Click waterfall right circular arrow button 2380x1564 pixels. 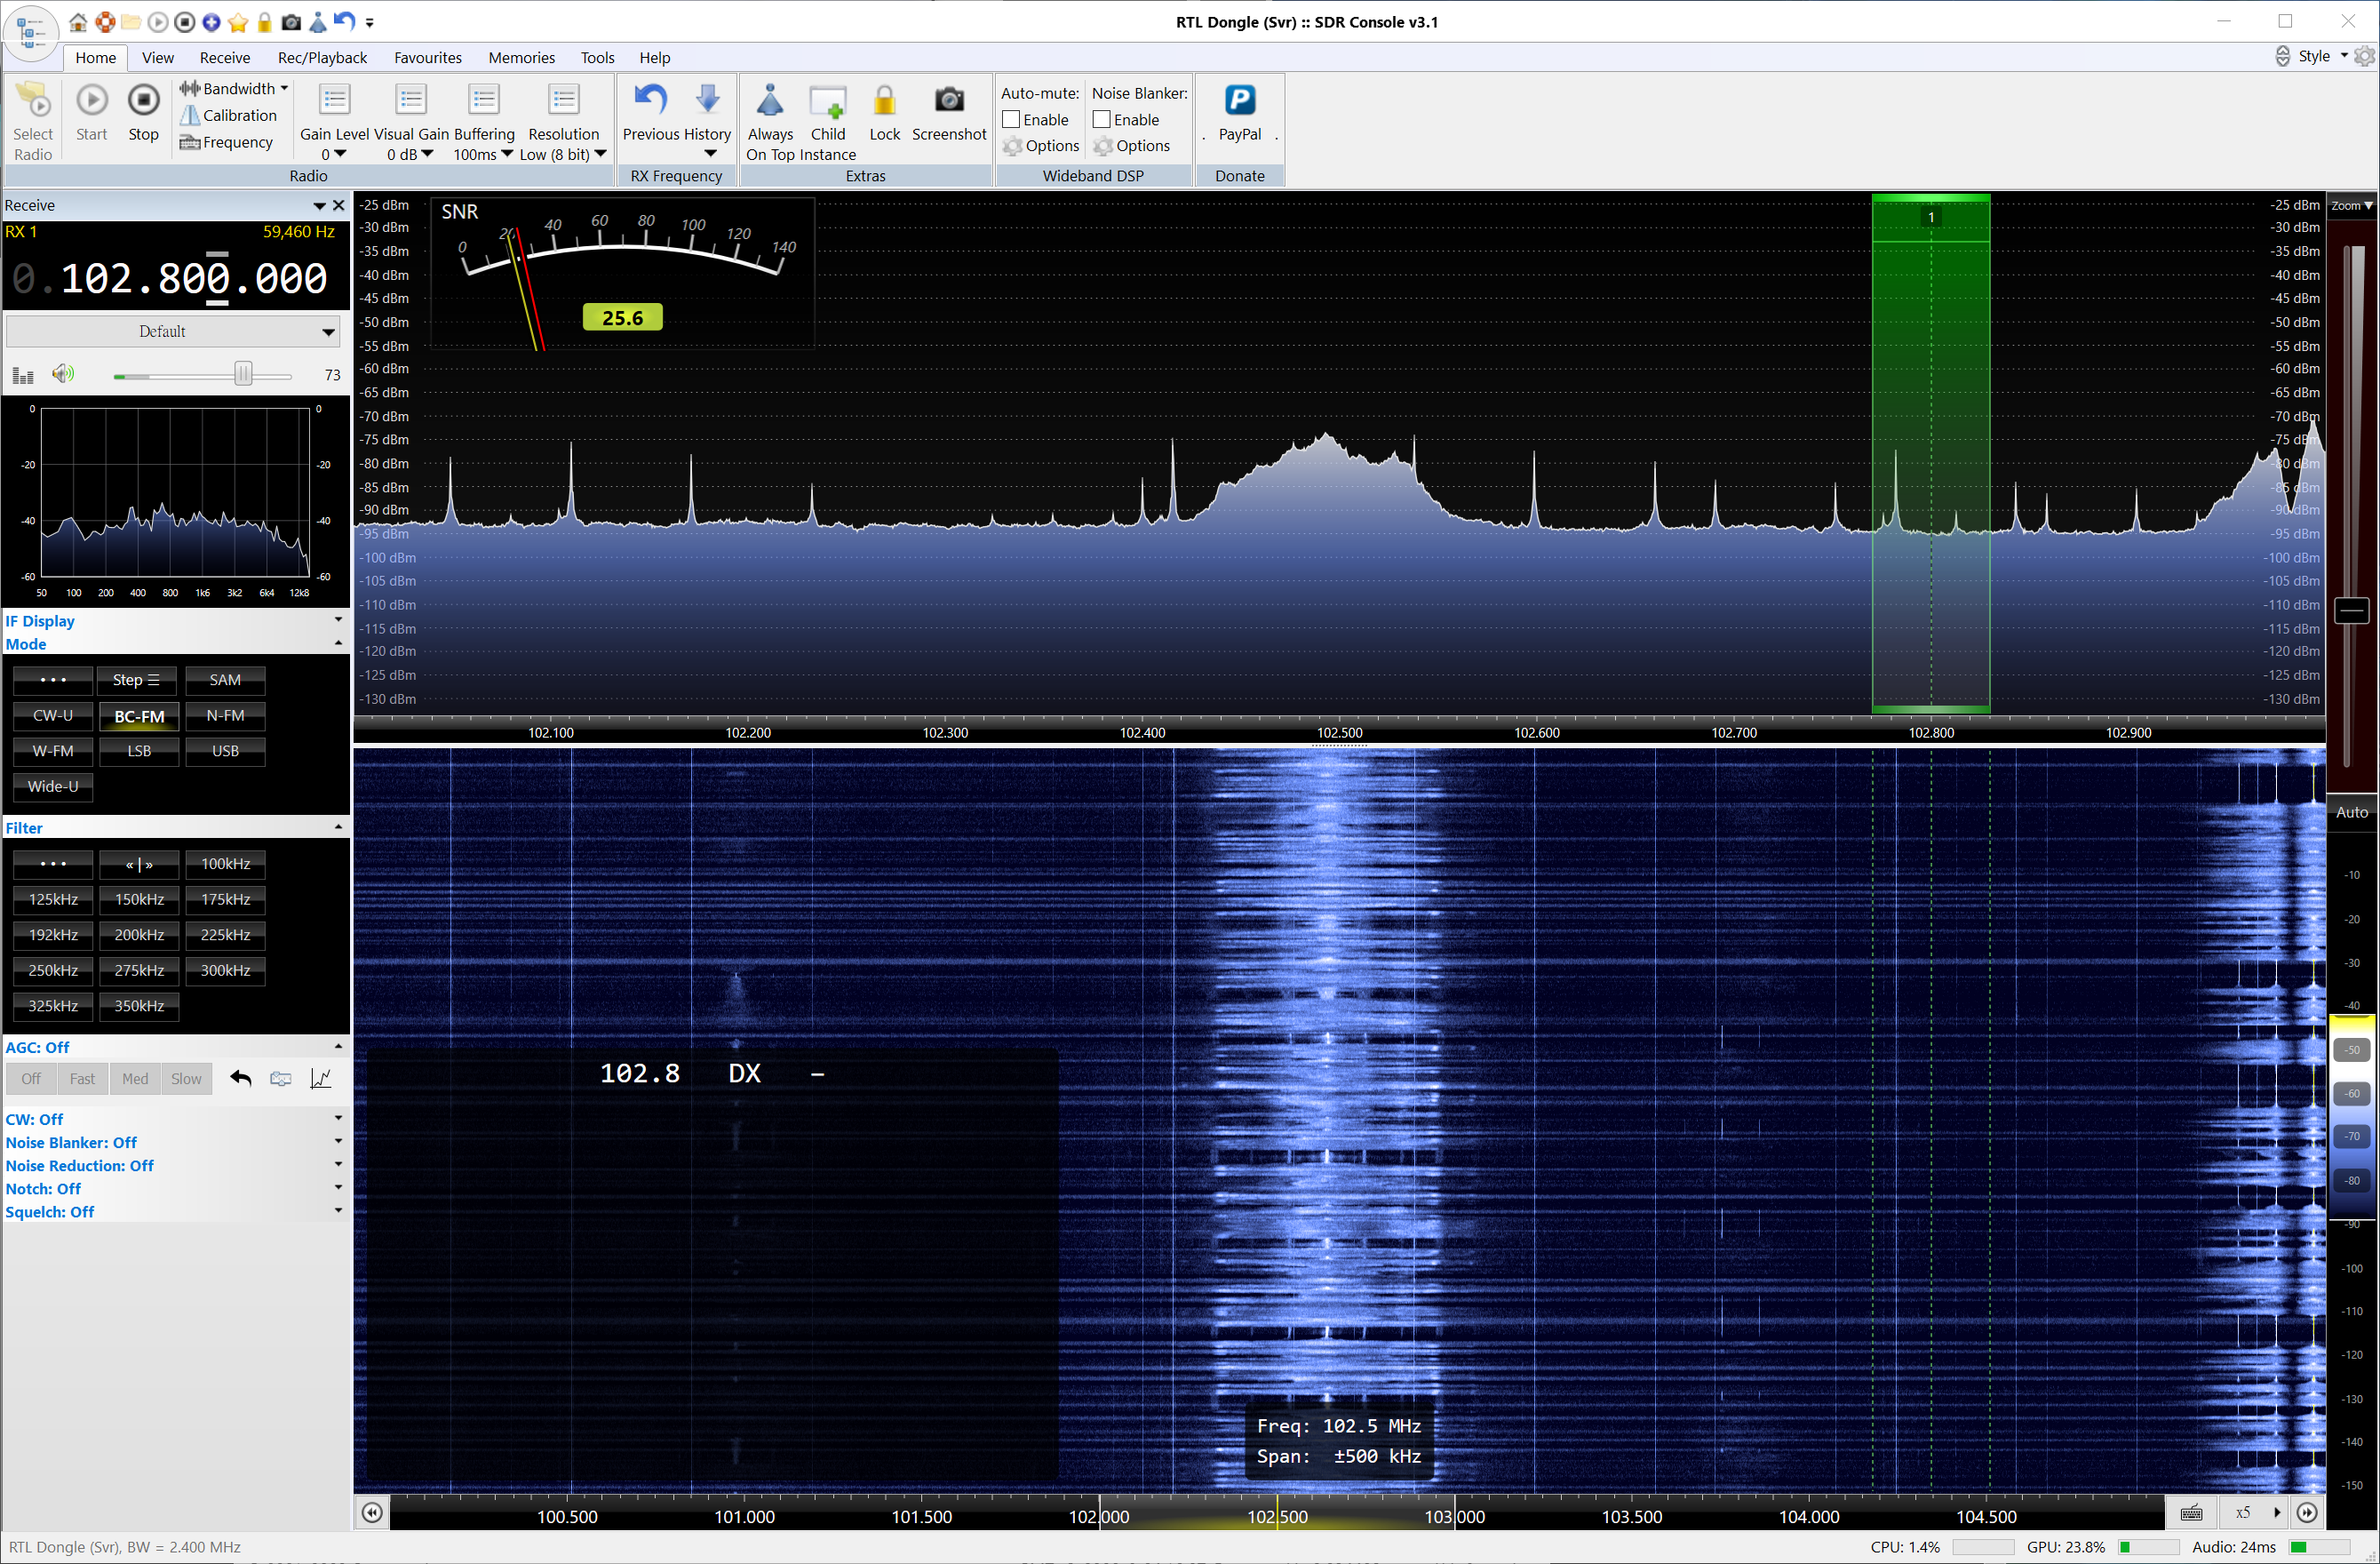point(2307,1512)
